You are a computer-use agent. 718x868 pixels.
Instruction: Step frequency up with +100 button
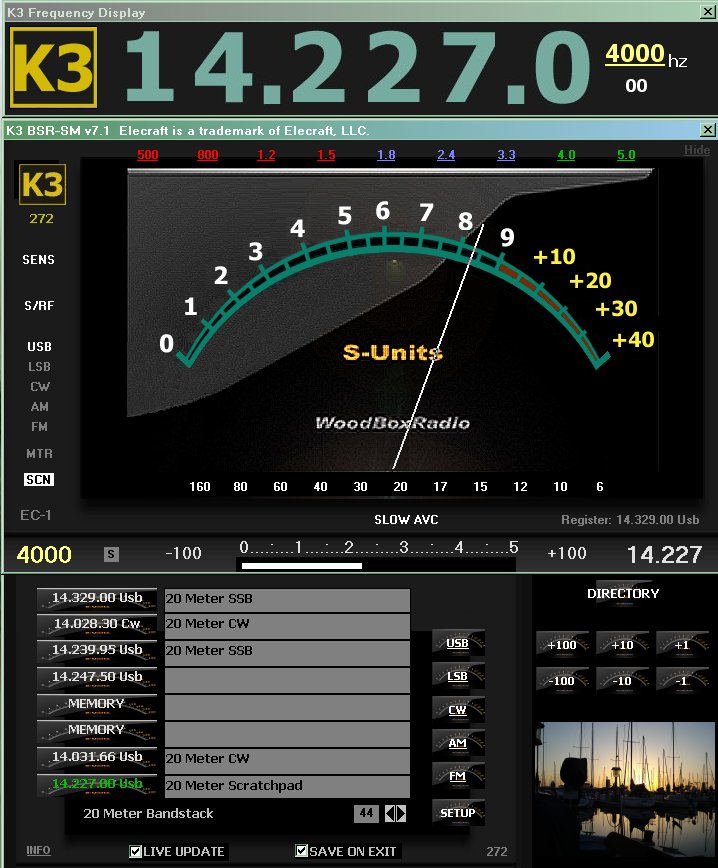pyautogui.click(x=562, y=645)
